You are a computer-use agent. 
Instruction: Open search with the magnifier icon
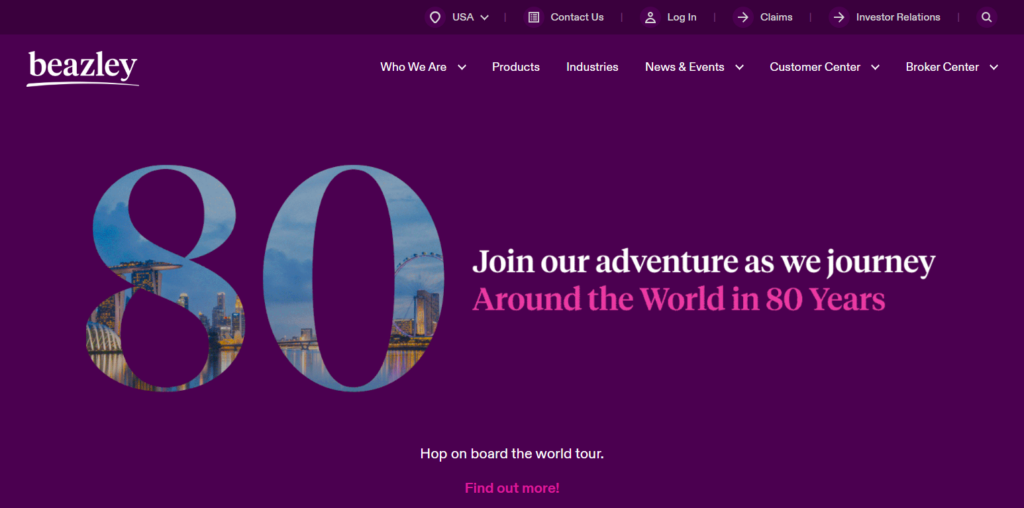tap(987, 18)
